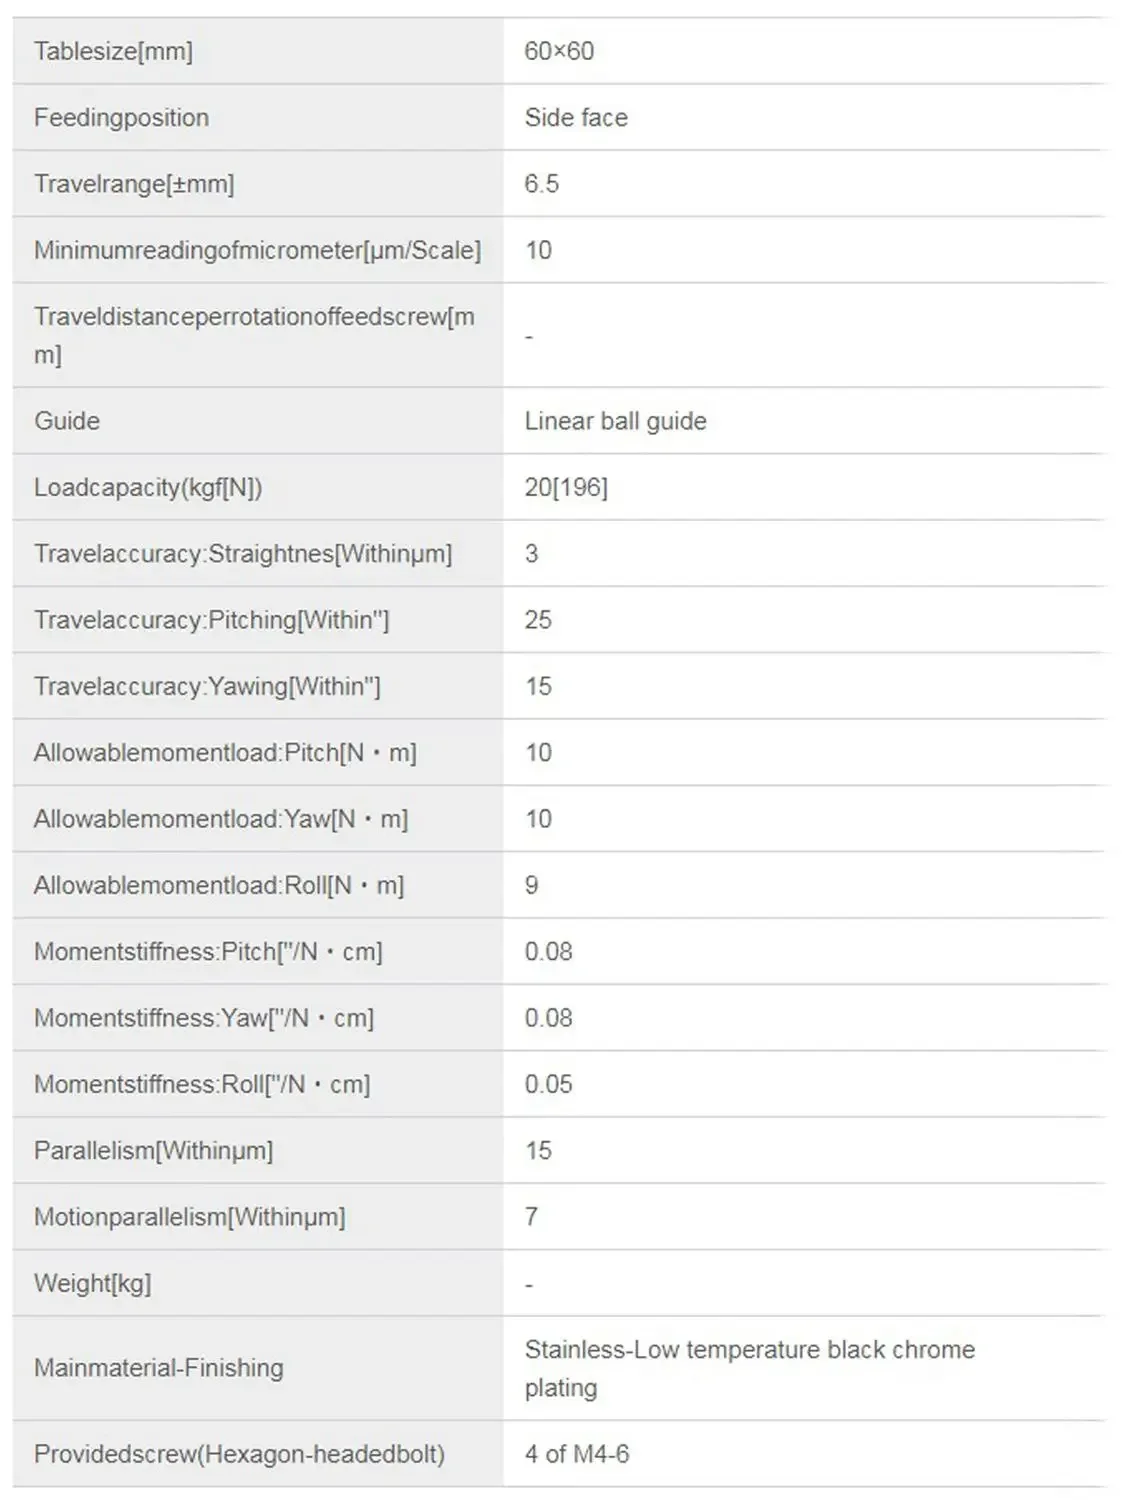Select the 6.5 travel range value
The image size is (1125, 1500).
(541, 184)
